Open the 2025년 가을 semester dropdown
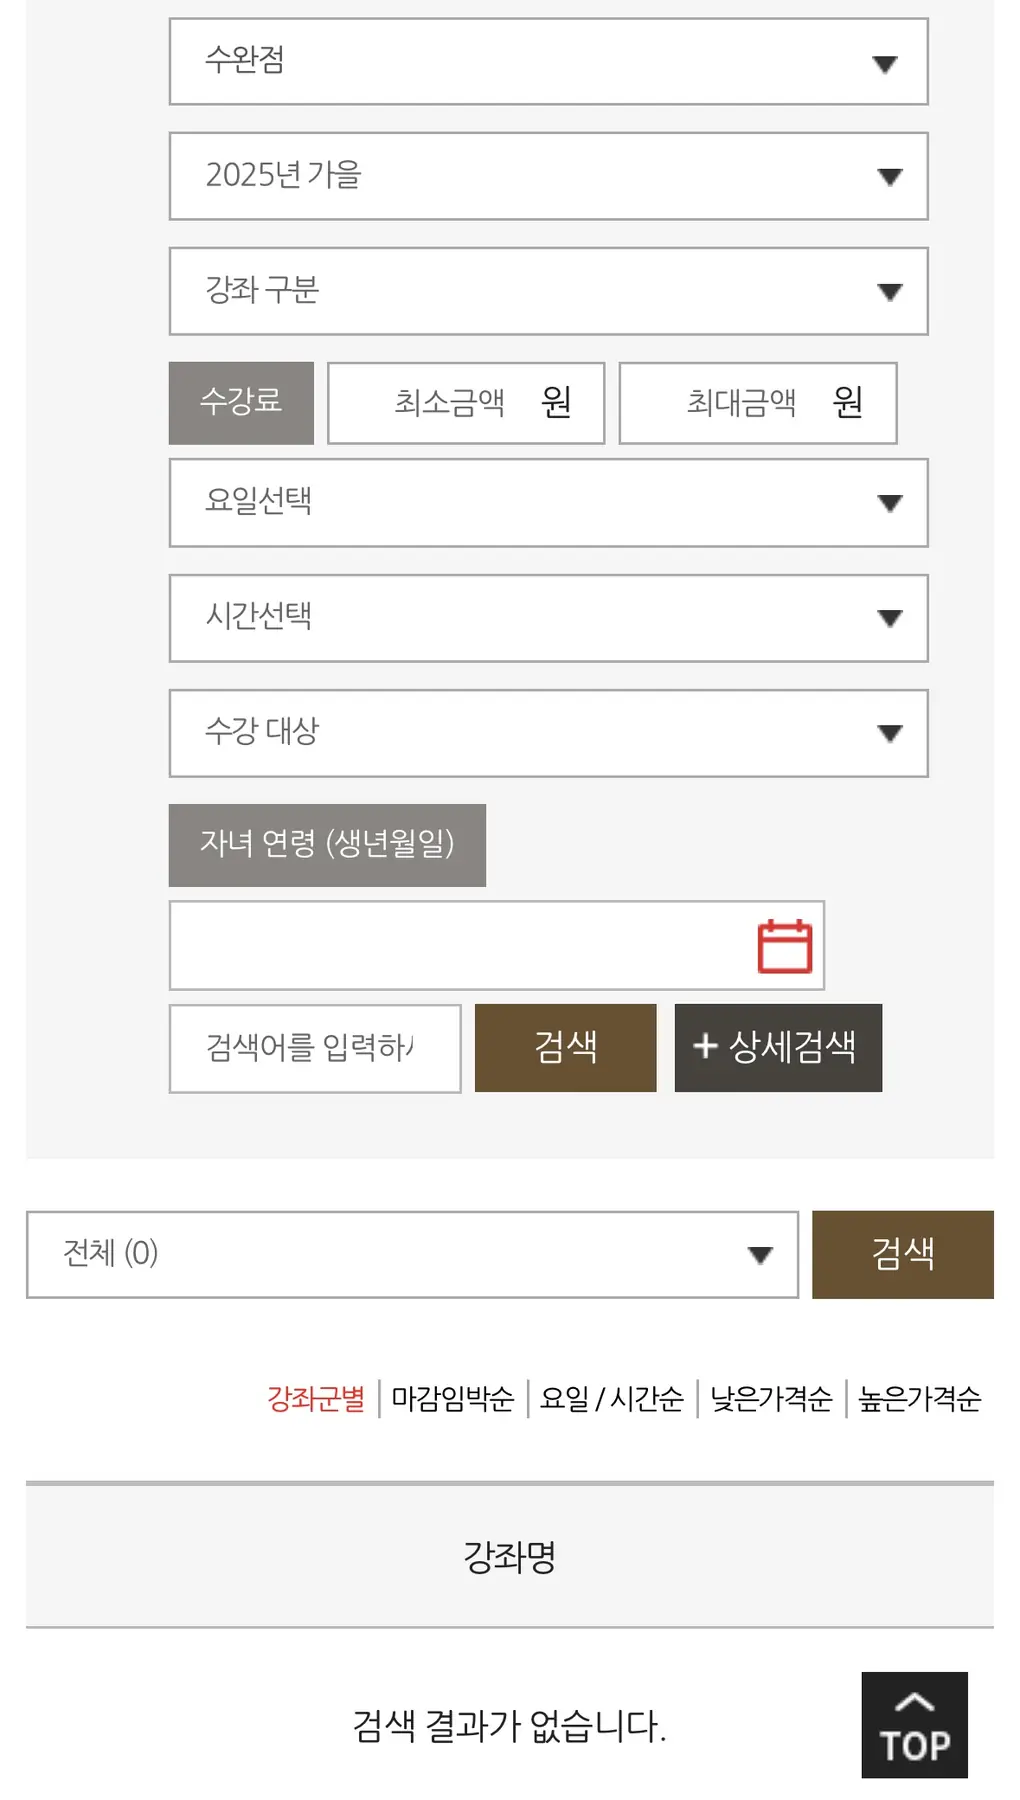Screen dimensions: 1020x1800 pyautogui.click(x=548, y=176)
